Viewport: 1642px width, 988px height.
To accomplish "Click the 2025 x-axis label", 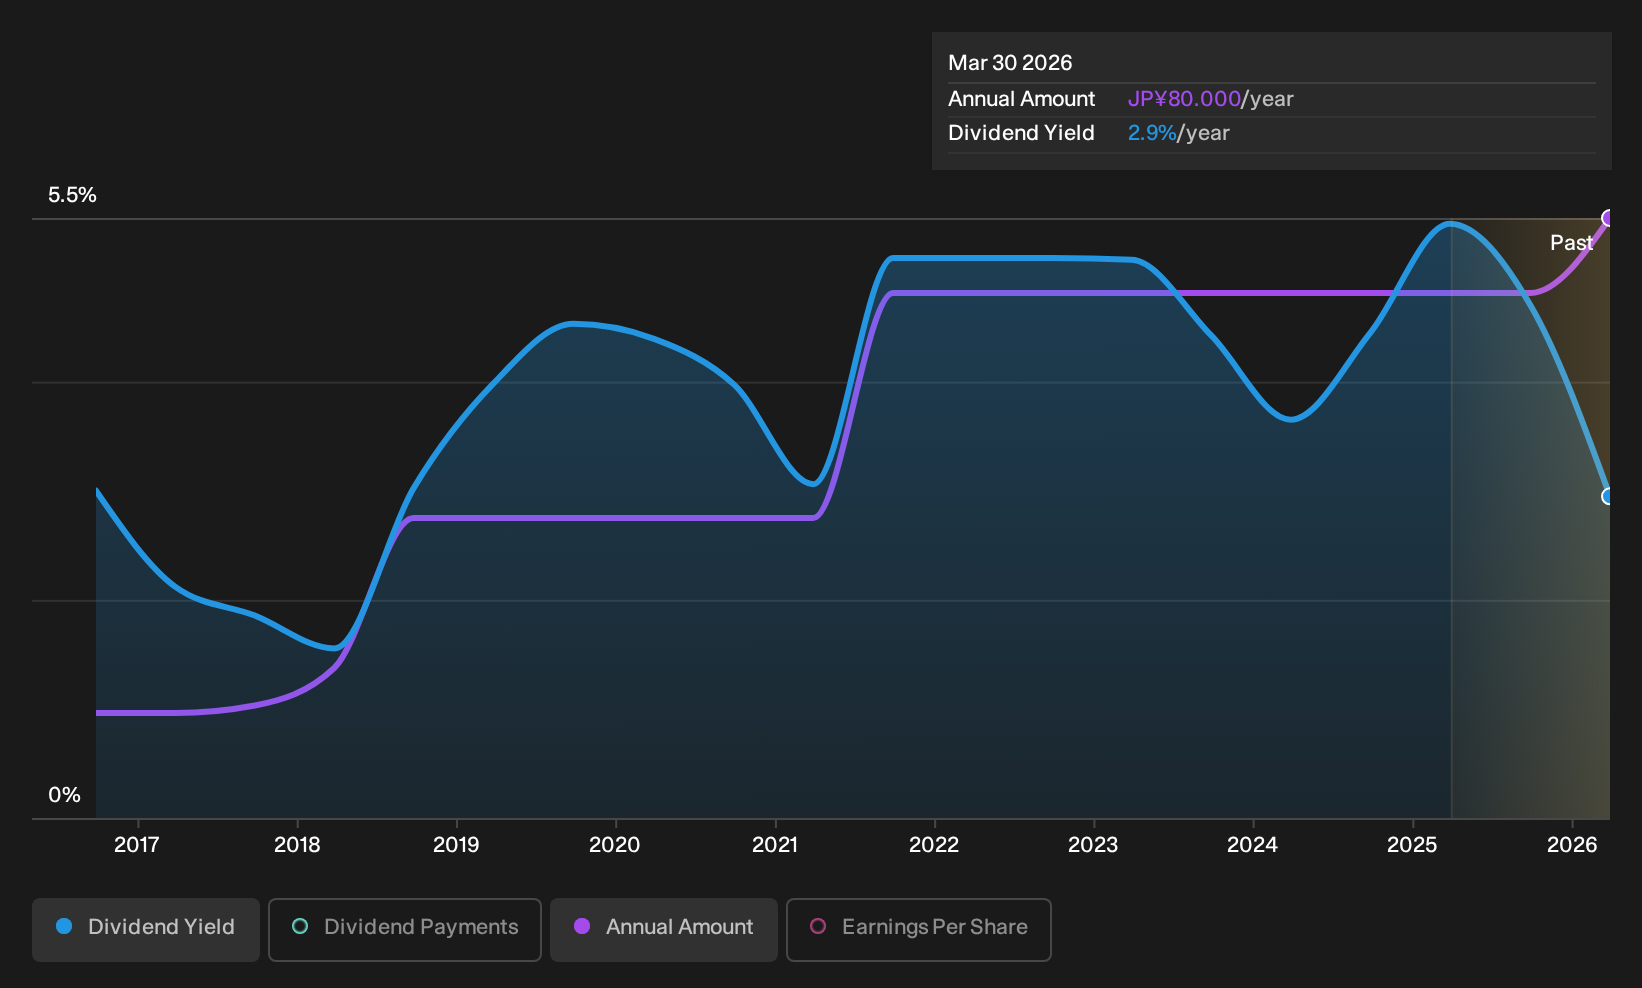I will point(1412,845).
